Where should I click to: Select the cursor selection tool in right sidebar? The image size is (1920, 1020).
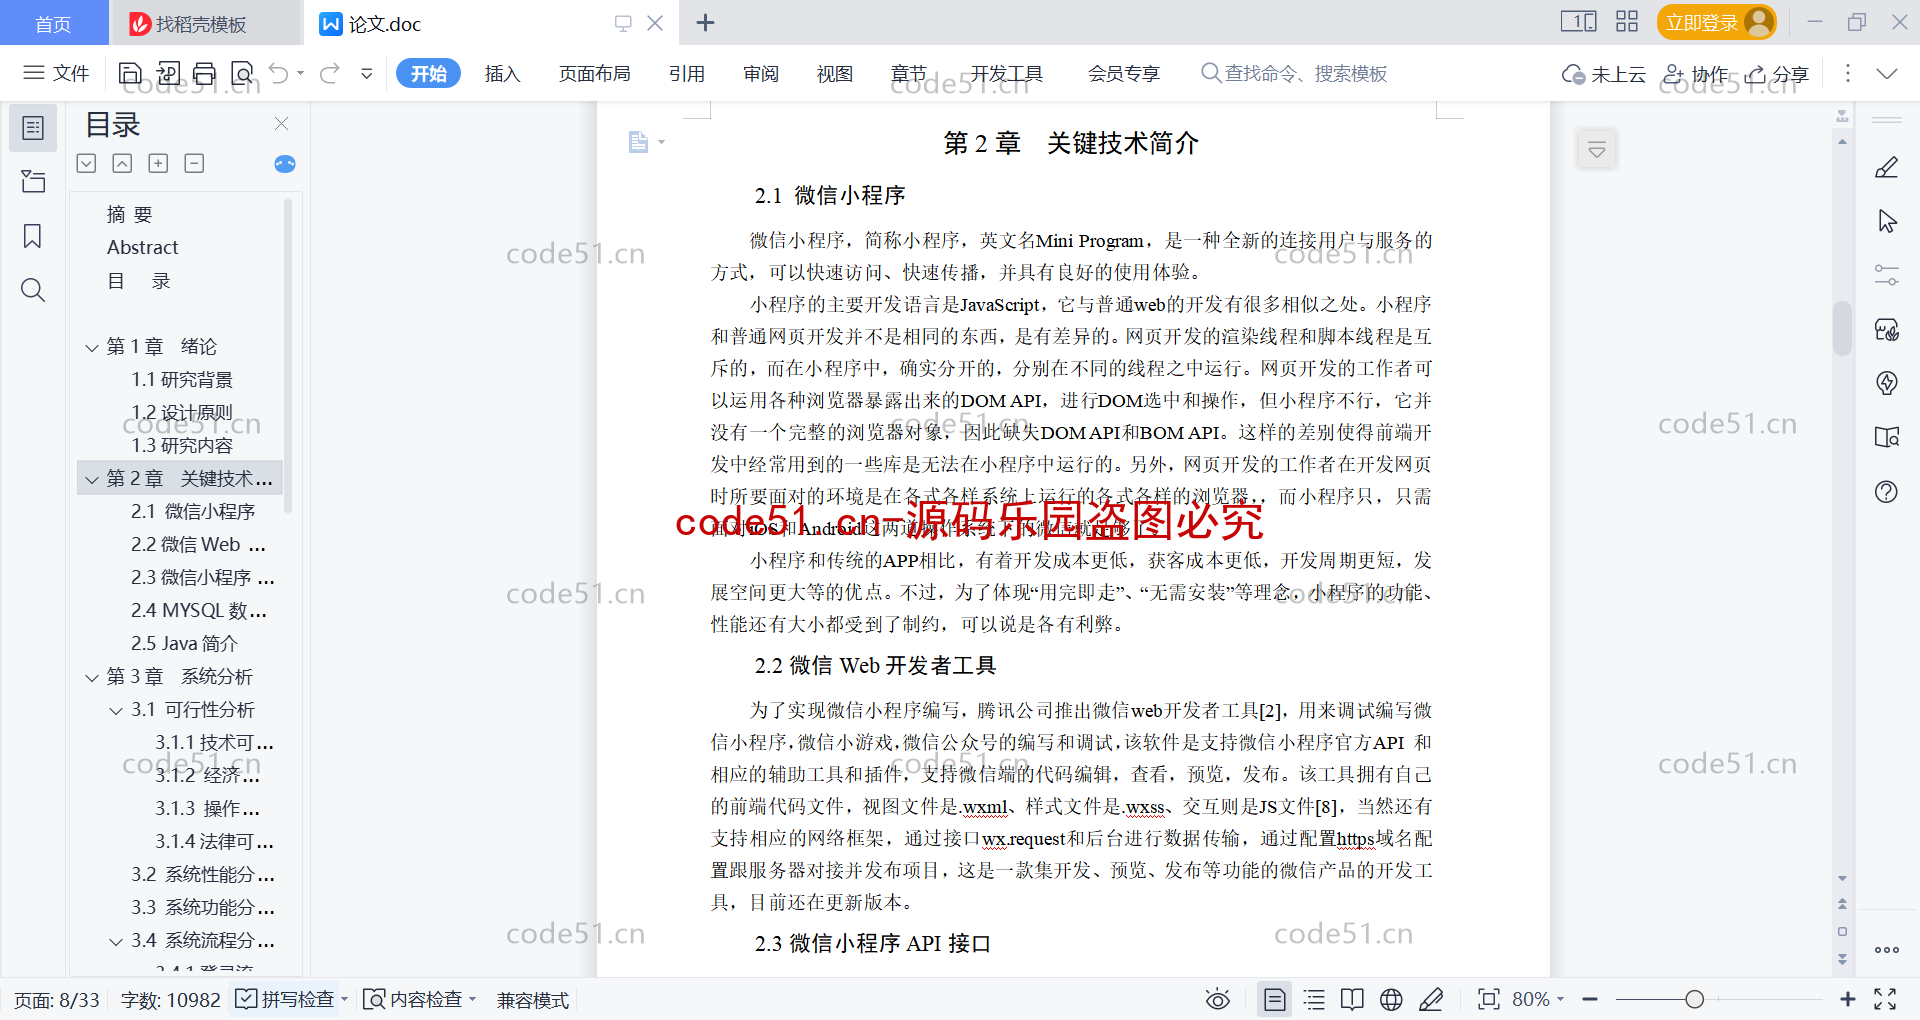pos(1887,222)
